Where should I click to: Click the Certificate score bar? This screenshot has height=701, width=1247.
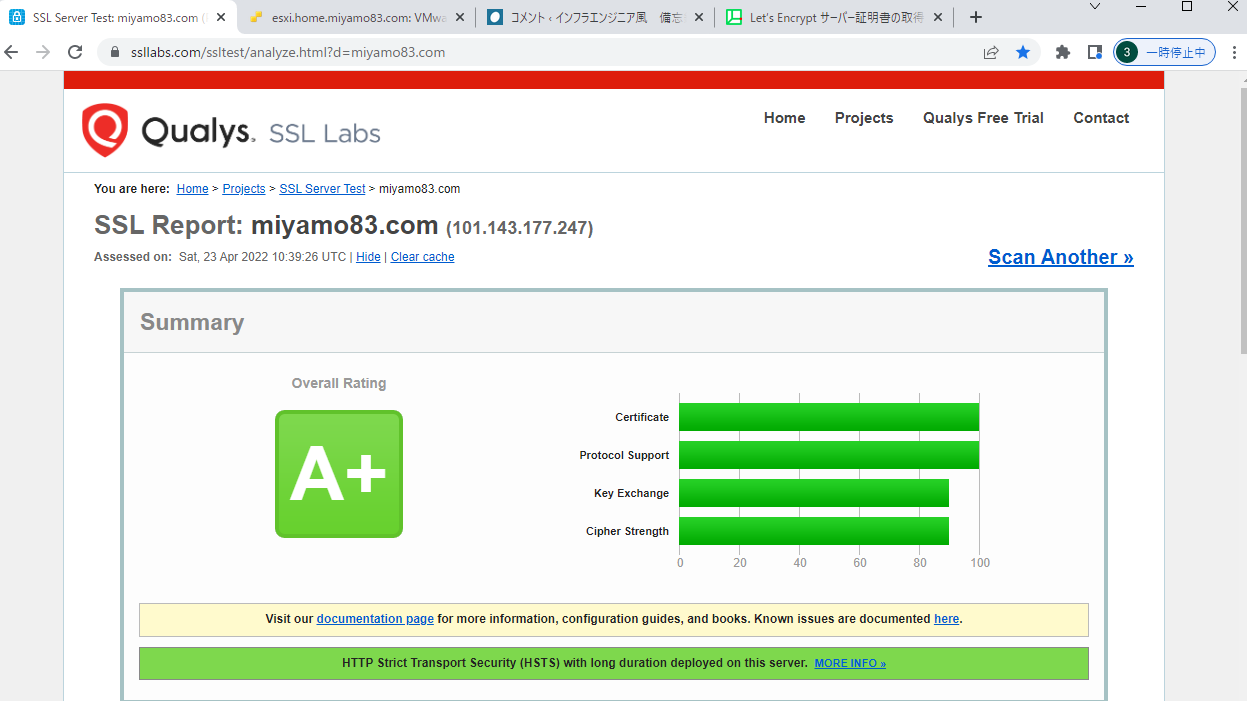click(829, 417)
